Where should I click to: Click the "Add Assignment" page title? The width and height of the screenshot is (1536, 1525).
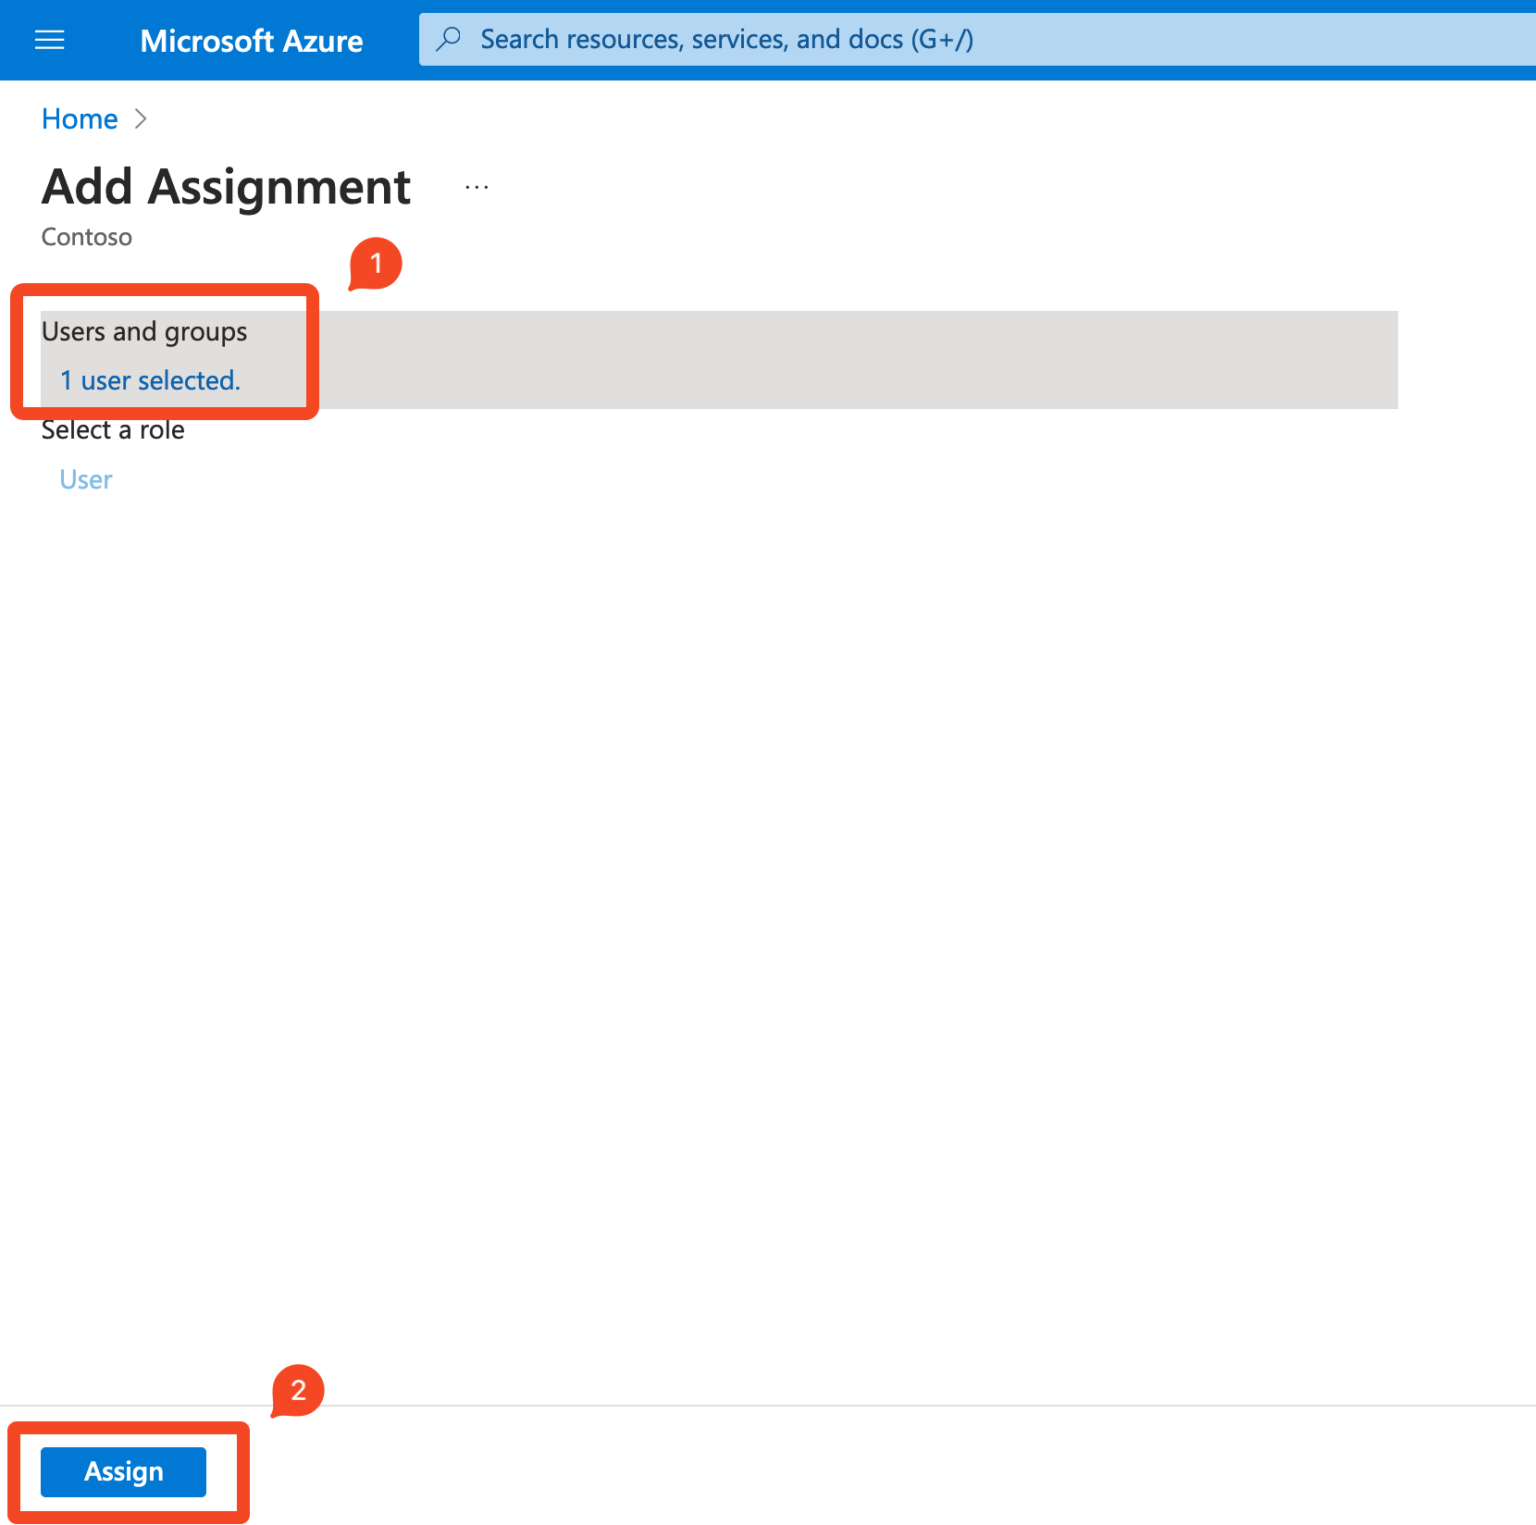click(226, 187)
